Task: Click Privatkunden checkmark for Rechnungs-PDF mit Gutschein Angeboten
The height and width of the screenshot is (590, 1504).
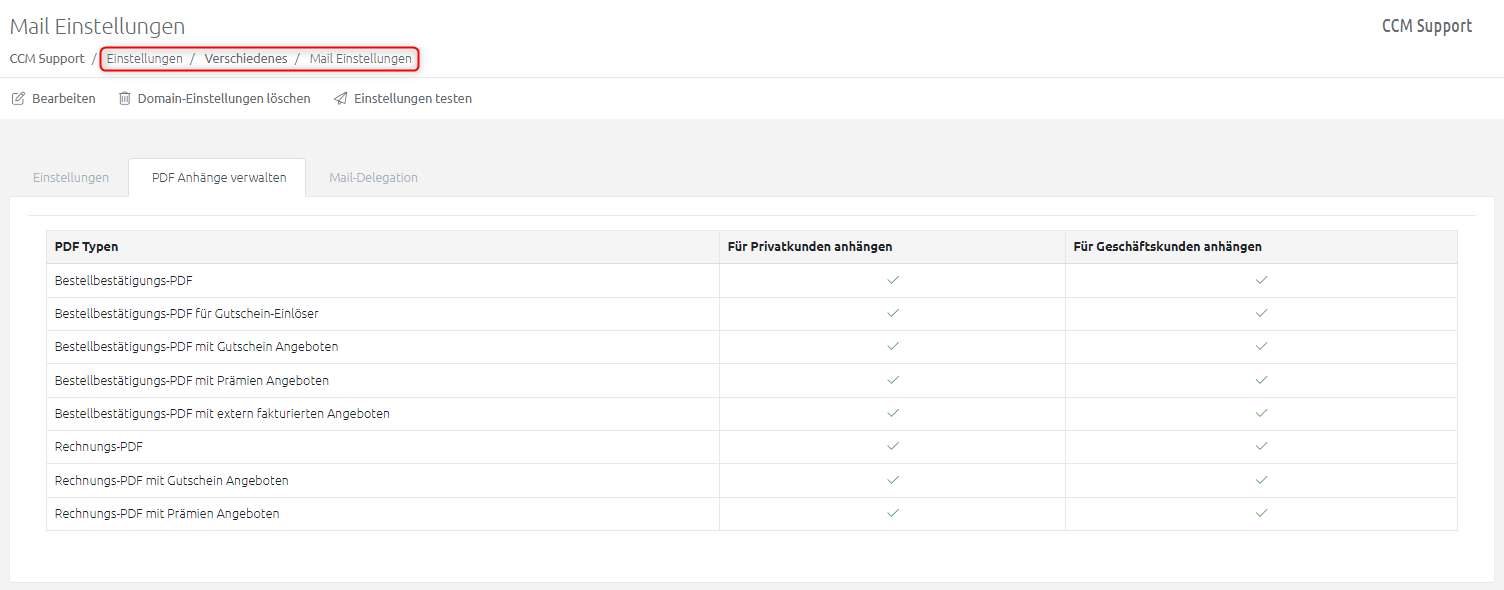Action: click(893, 480)
